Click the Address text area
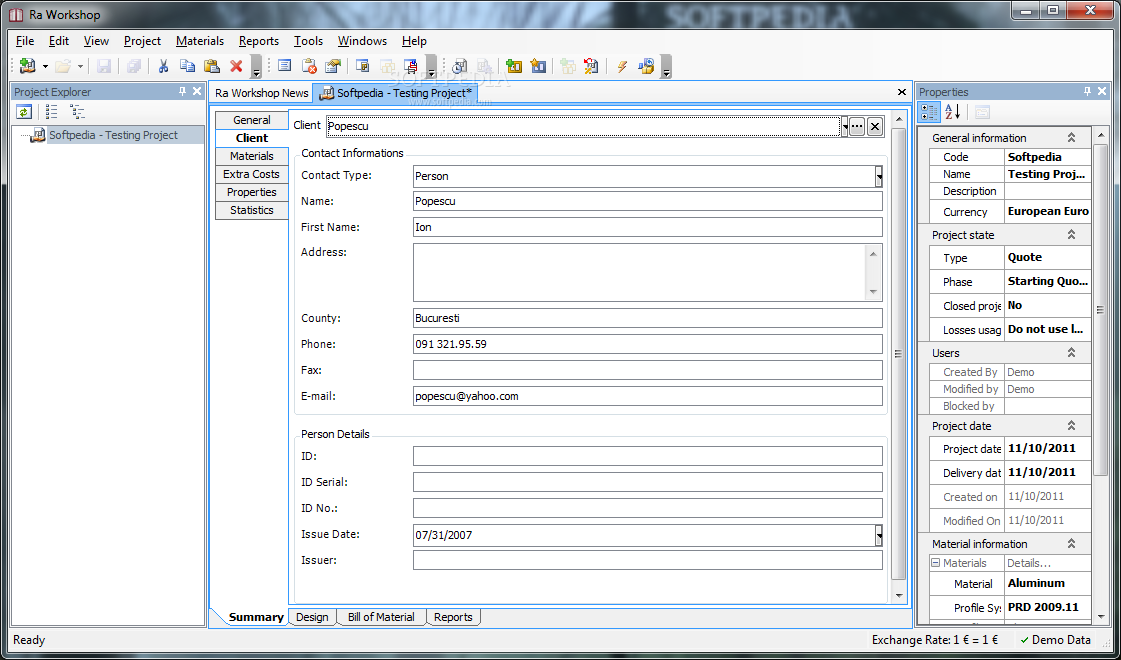This screenshot has width=1121, height=660. coord(648,272)
